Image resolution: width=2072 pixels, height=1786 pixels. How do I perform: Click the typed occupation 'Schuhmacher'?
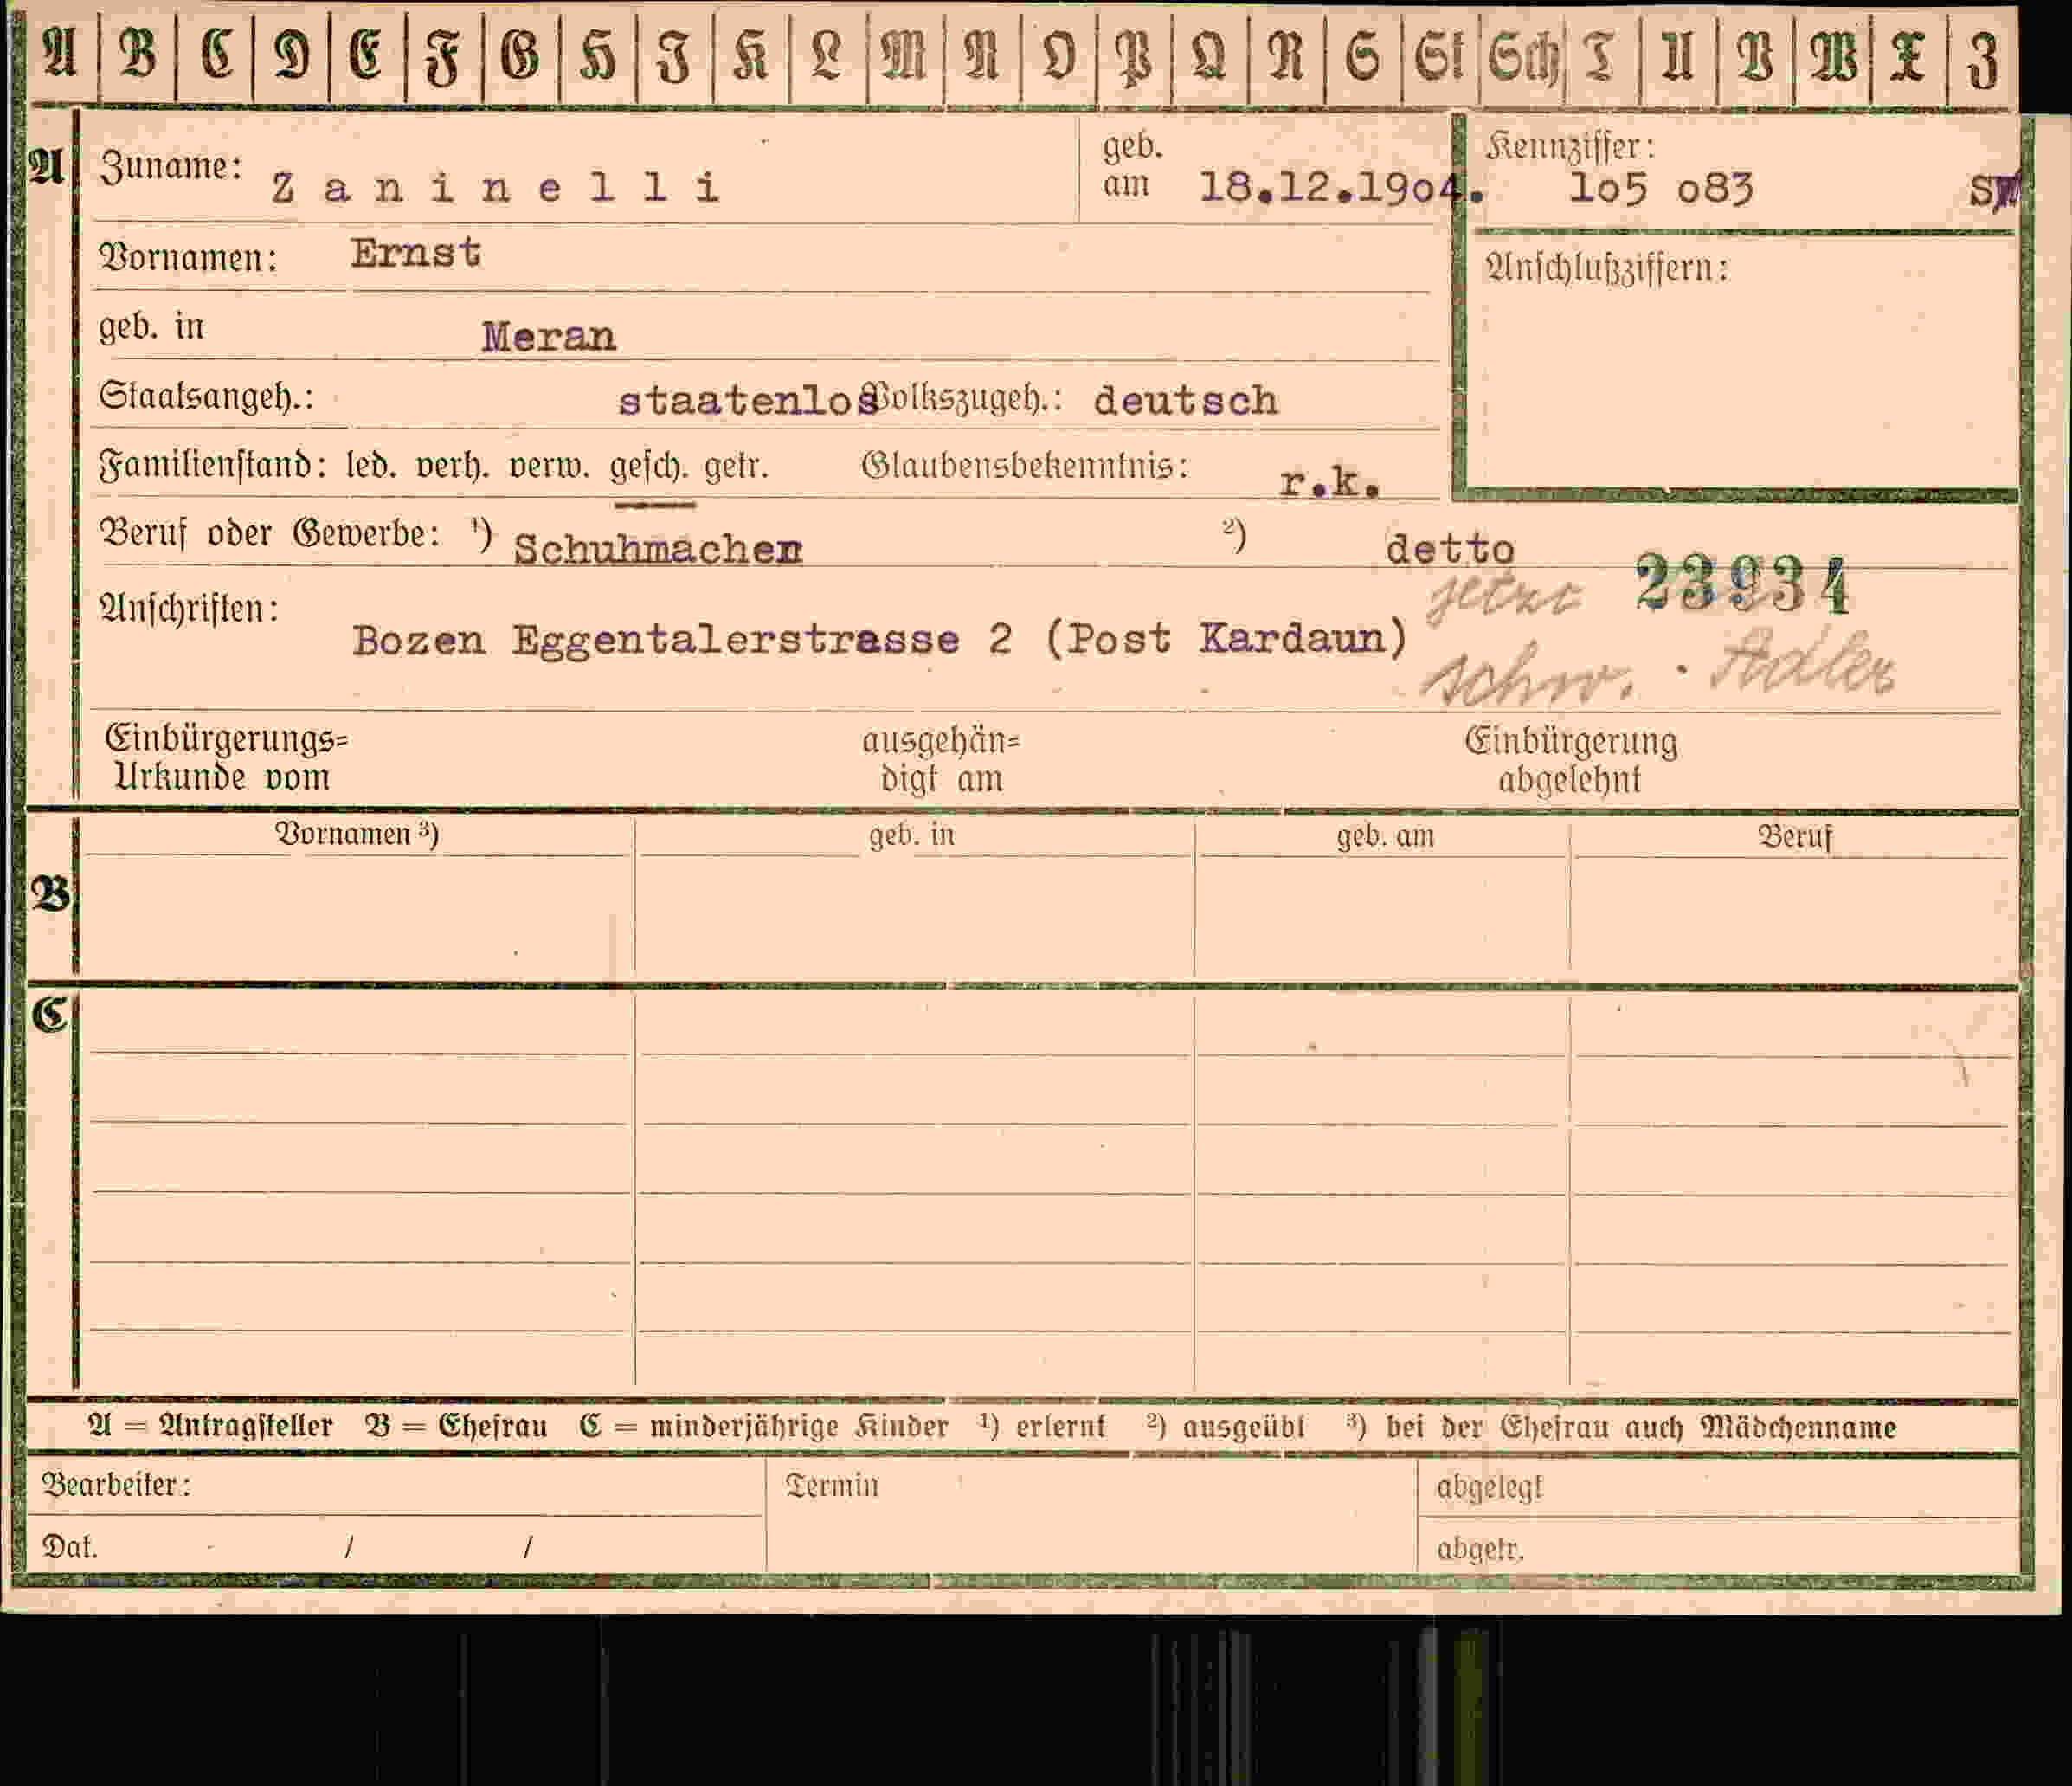coord(658,548)
